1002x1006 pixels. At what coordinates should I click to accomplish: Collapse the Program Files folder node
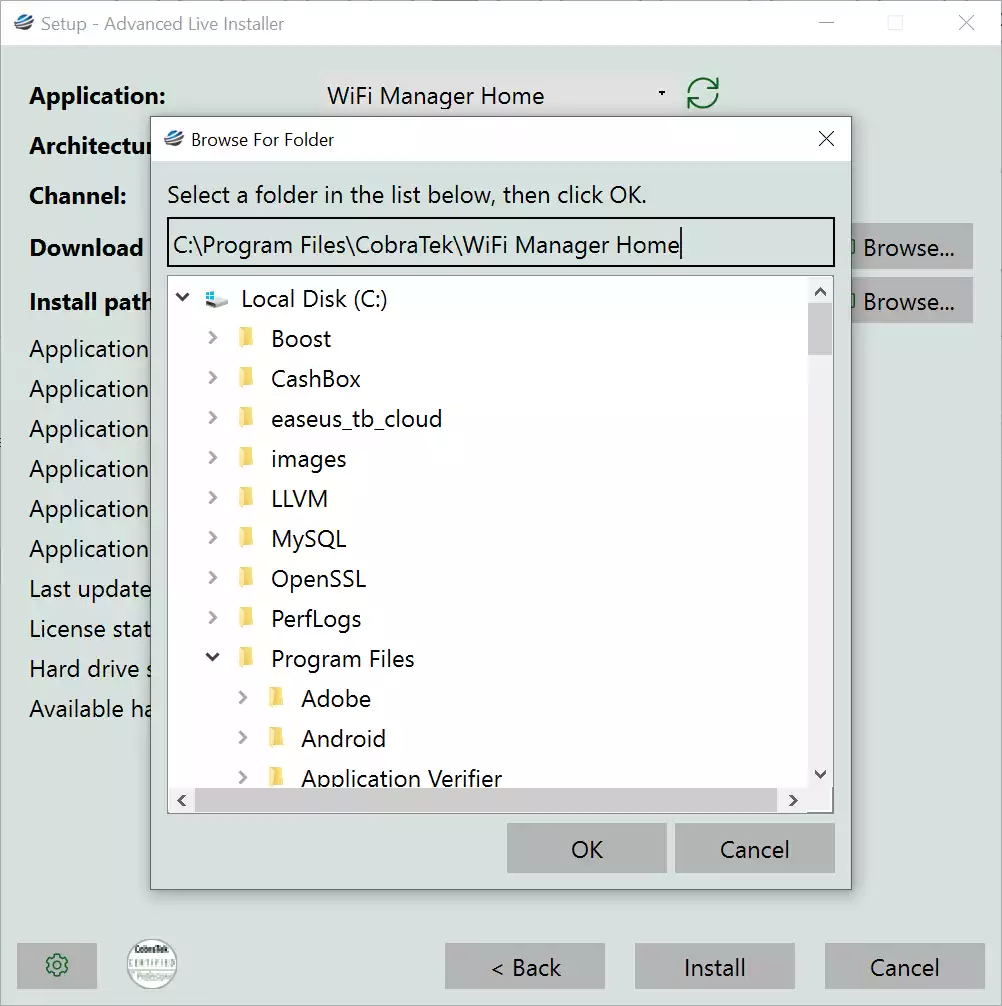pos(213,657)
